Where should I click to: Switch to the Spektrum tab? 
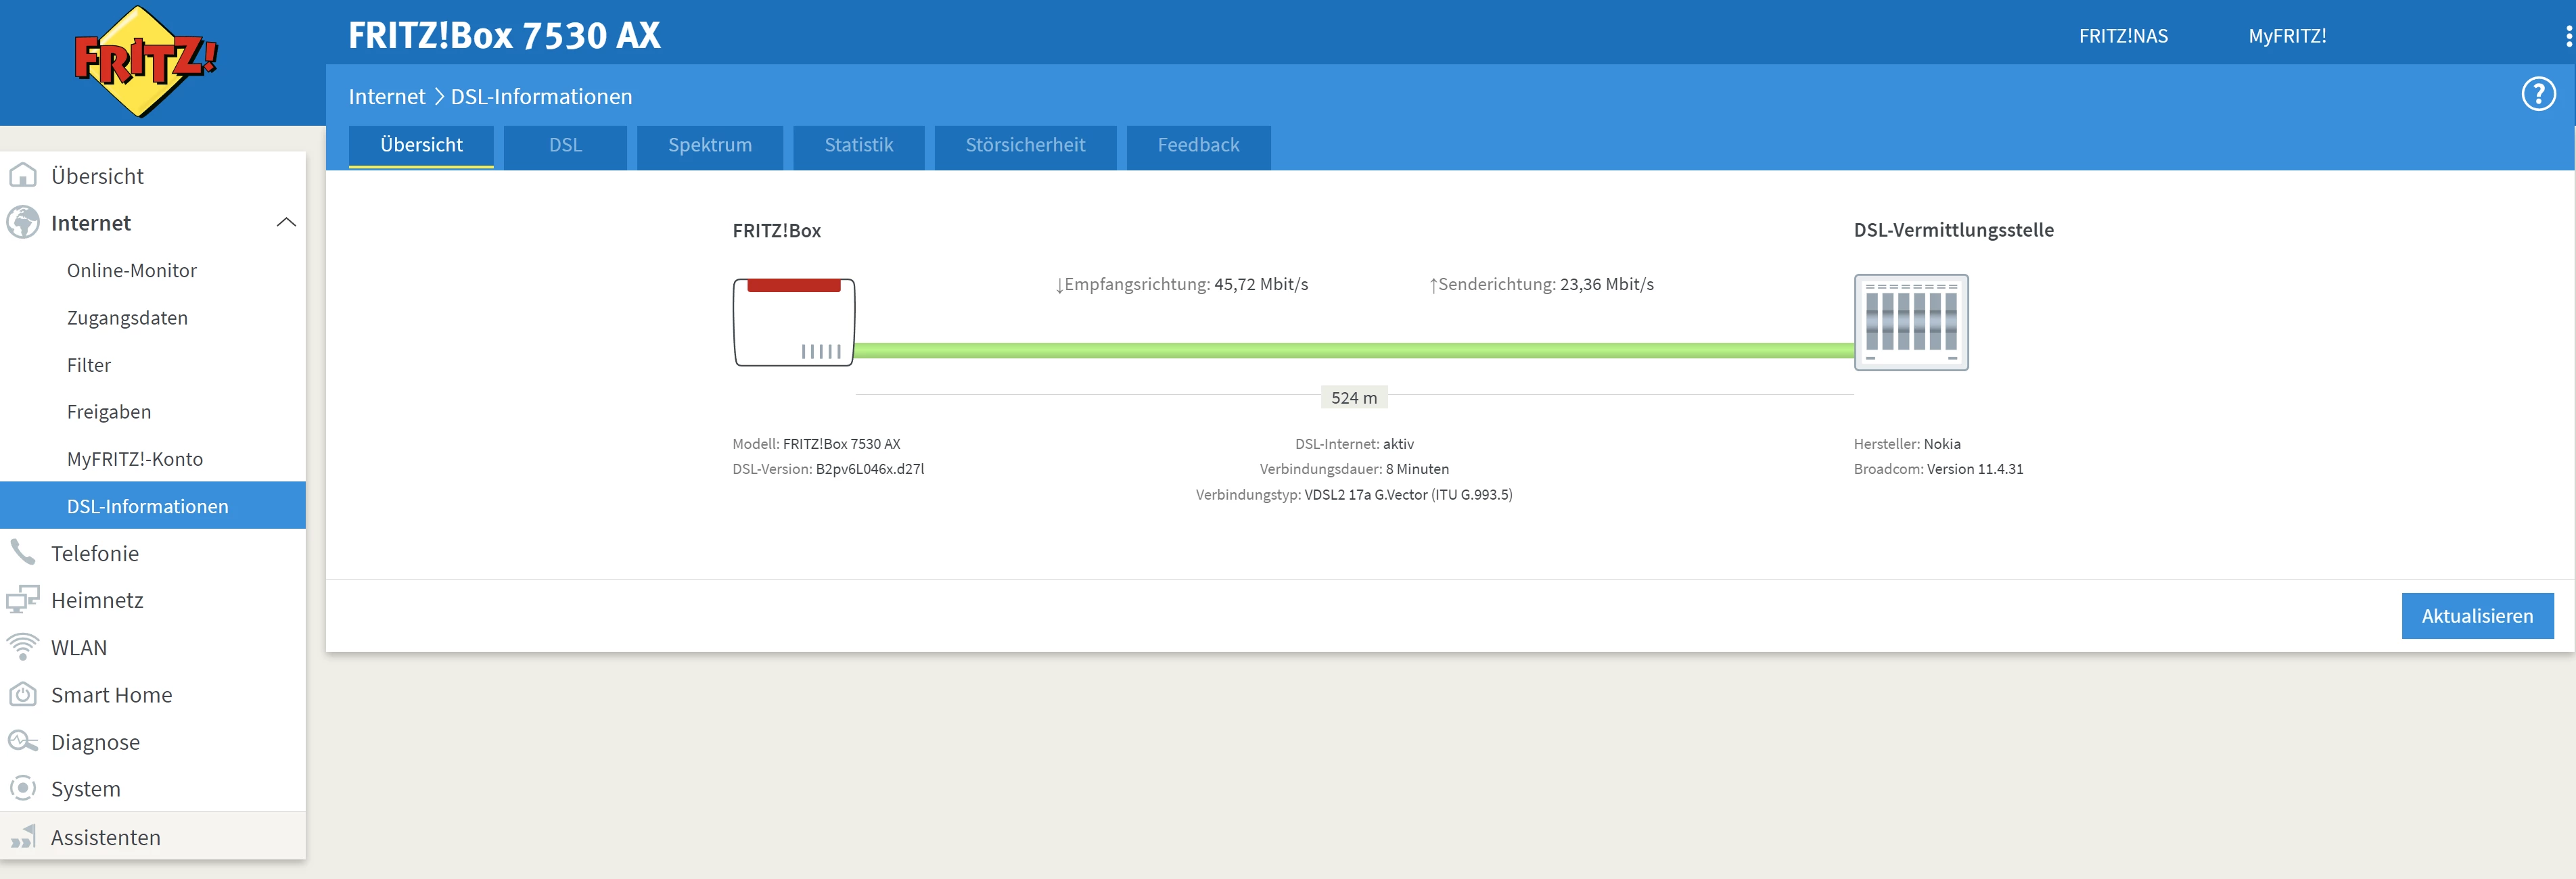point(709,146)
